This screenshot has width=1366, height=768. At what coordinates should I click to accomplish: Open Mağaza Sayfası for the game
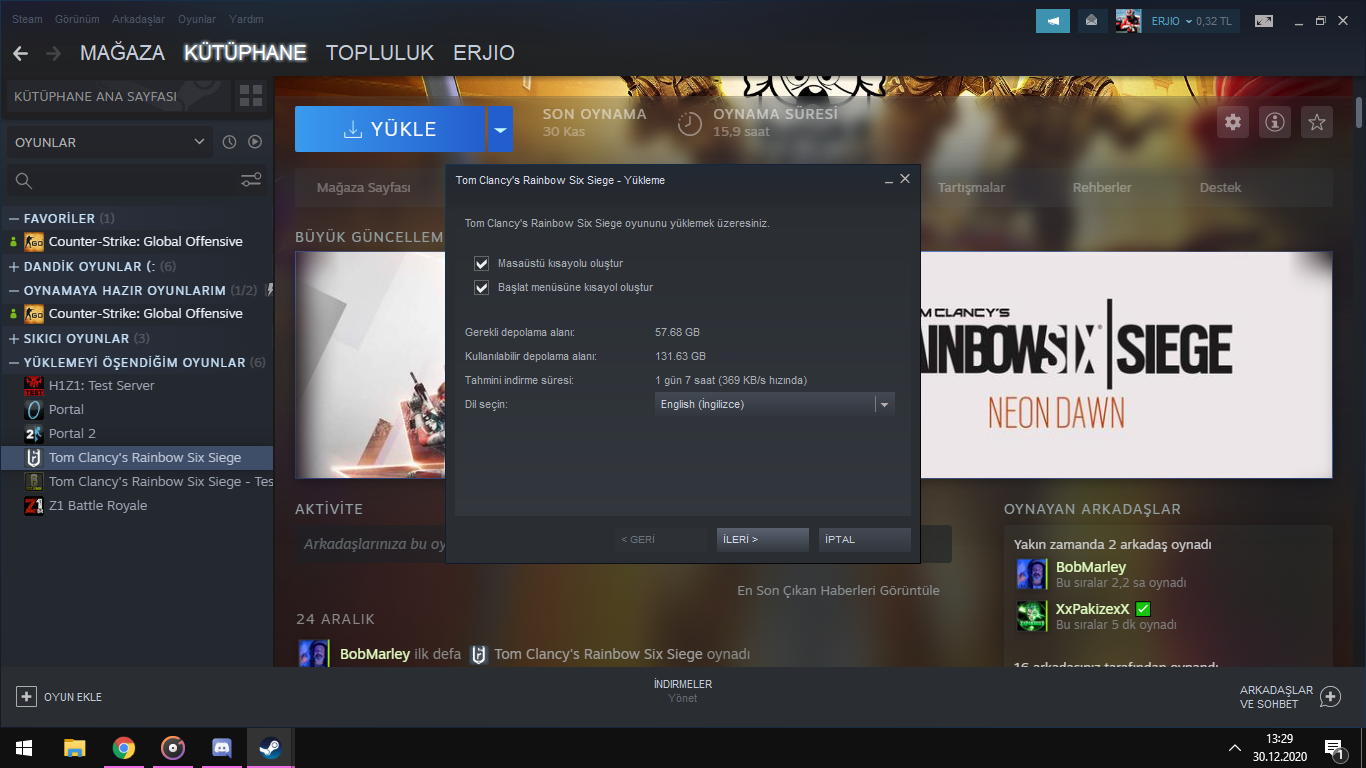pos(364,187)
